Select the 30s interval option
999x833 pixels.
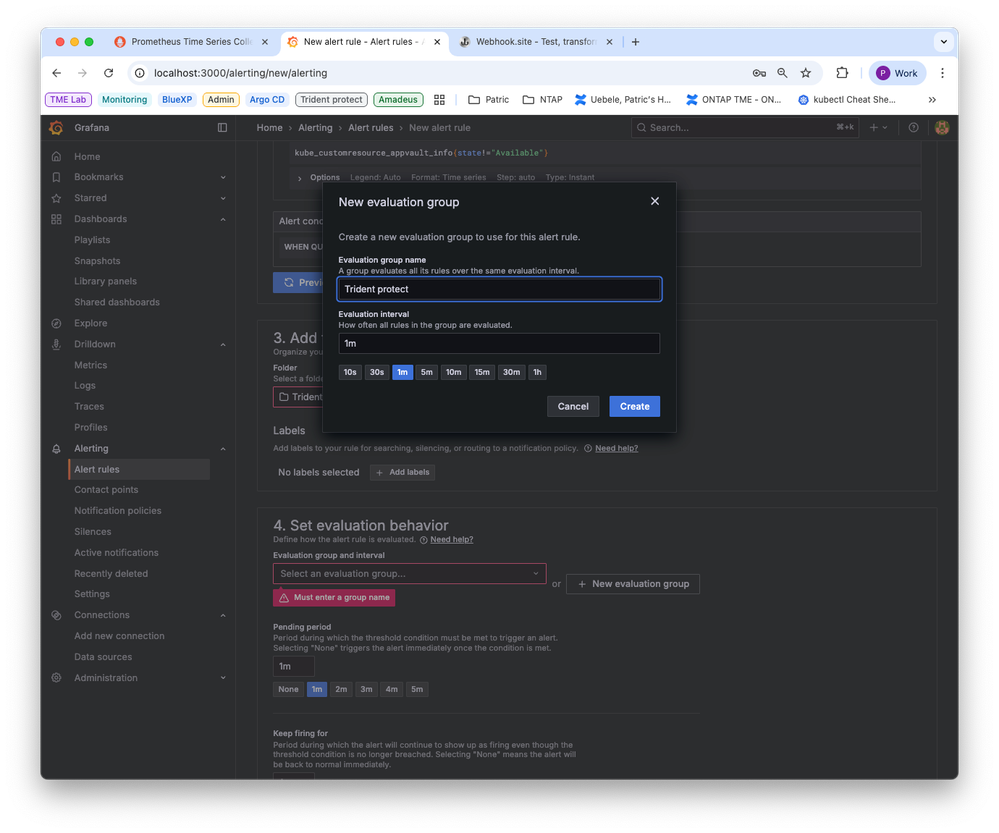click(377, 371)
